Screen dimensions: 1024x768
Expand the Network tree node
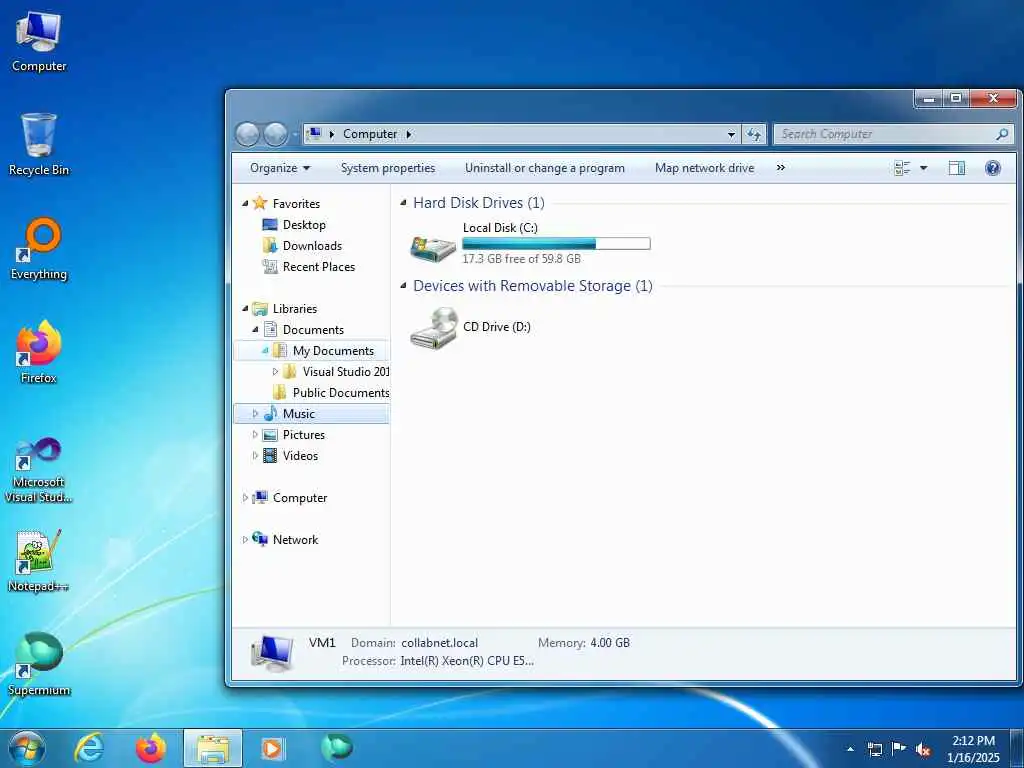[245, 539]
